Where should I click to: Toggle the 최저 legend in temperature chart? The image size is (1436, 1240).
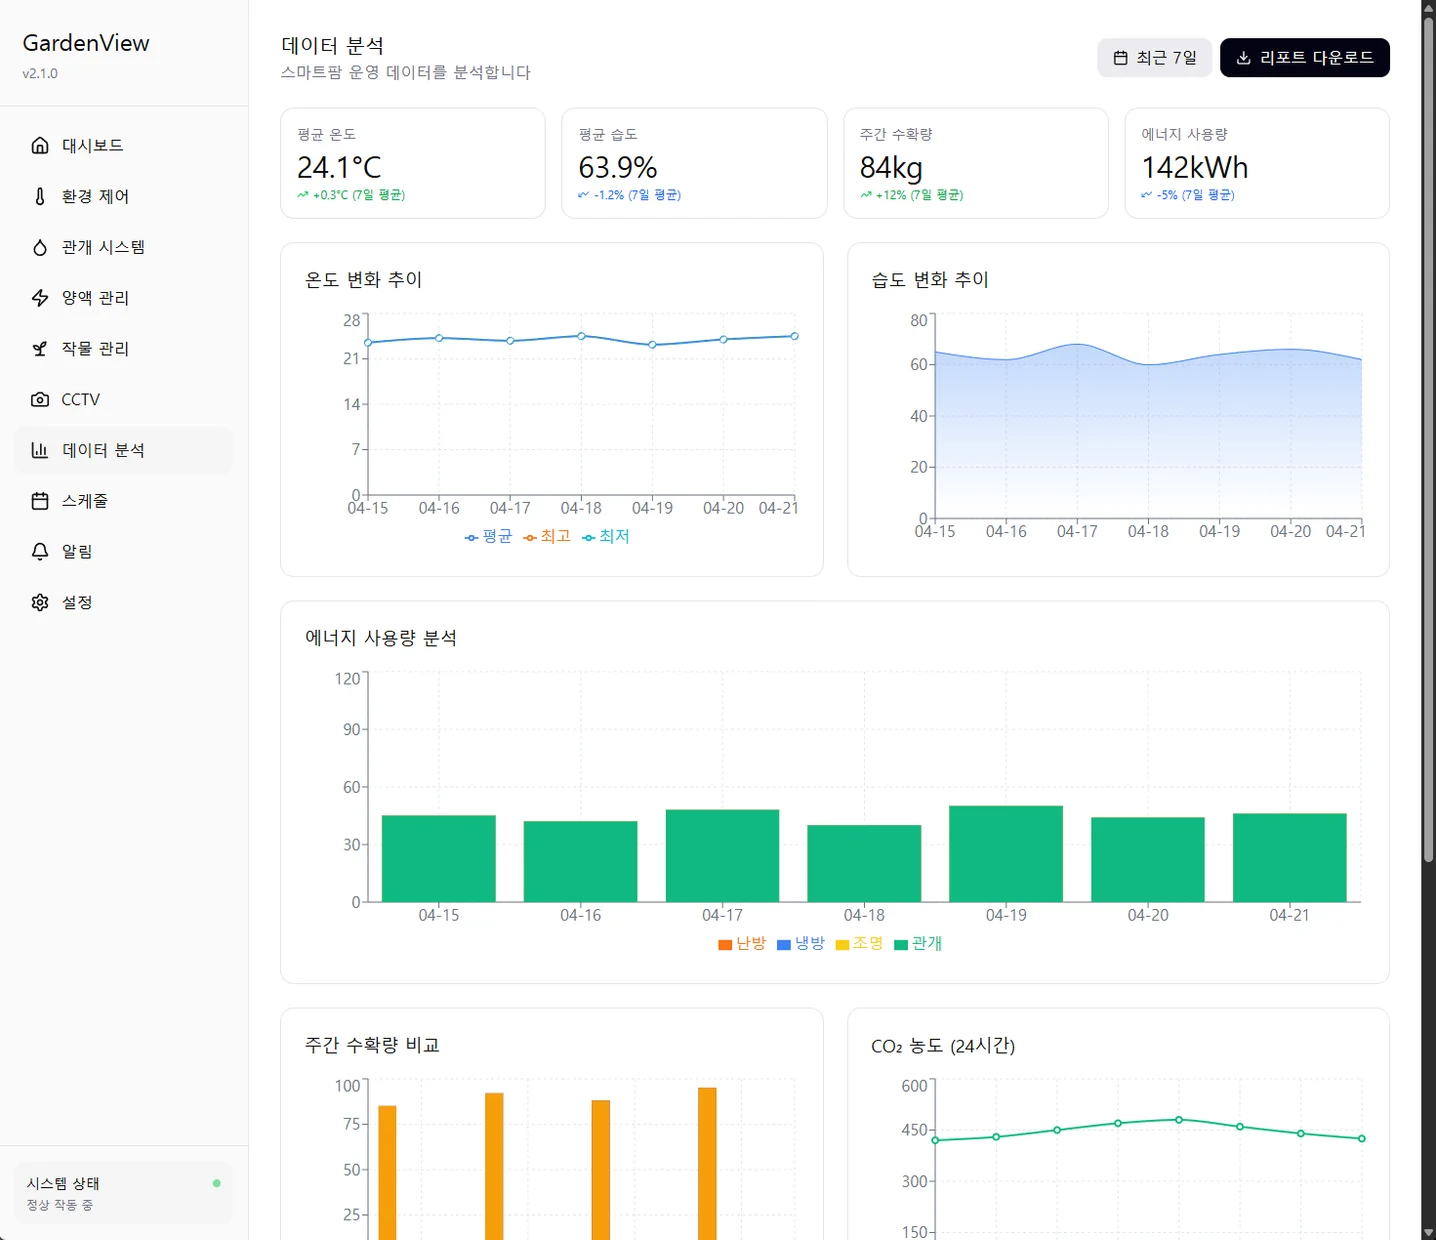[x=605, y=537]
